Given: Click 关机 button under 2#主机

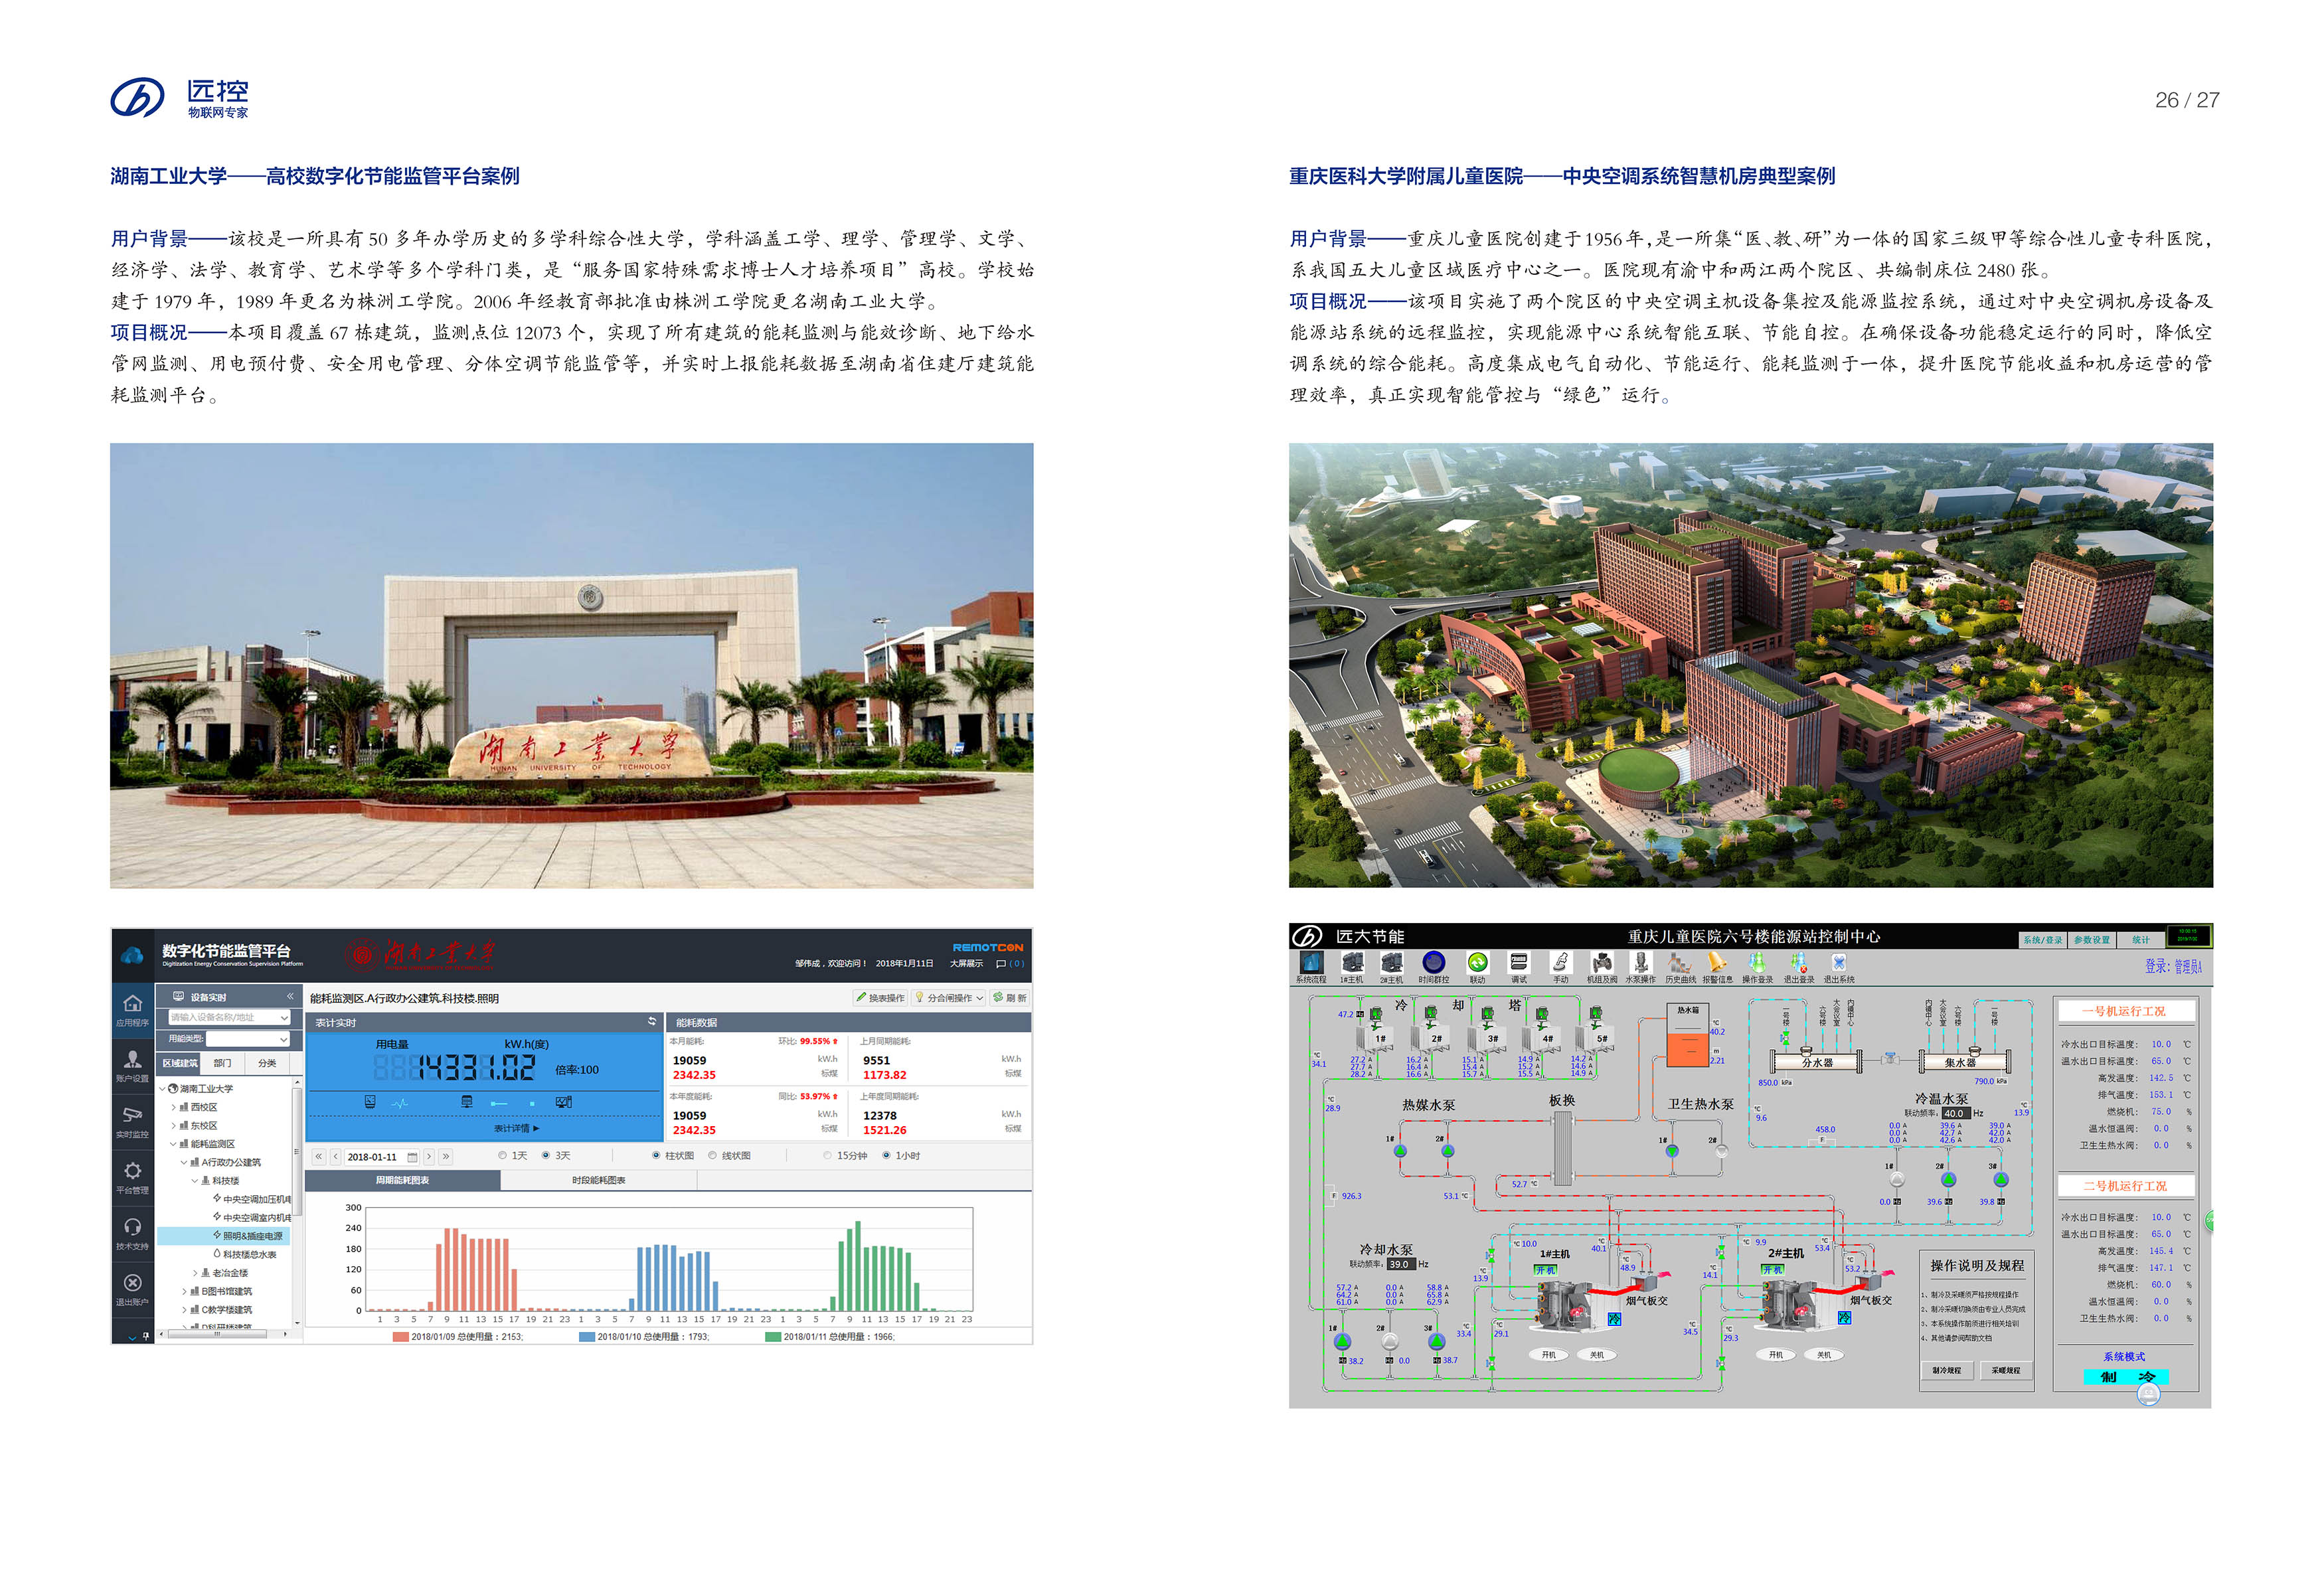Looking at the screenshot, I should [x=1824, y=1355].
